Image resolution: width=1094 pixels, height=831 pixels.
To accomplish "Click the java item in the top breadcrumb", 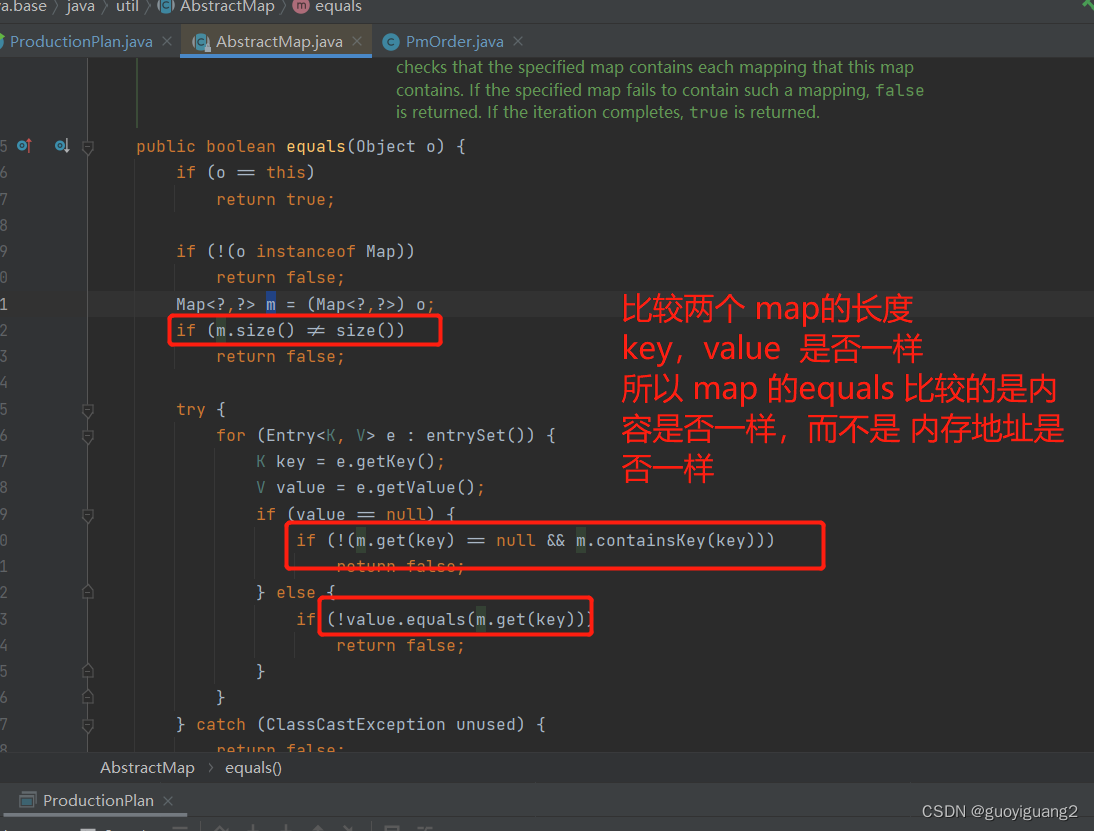I will (80, 7).
